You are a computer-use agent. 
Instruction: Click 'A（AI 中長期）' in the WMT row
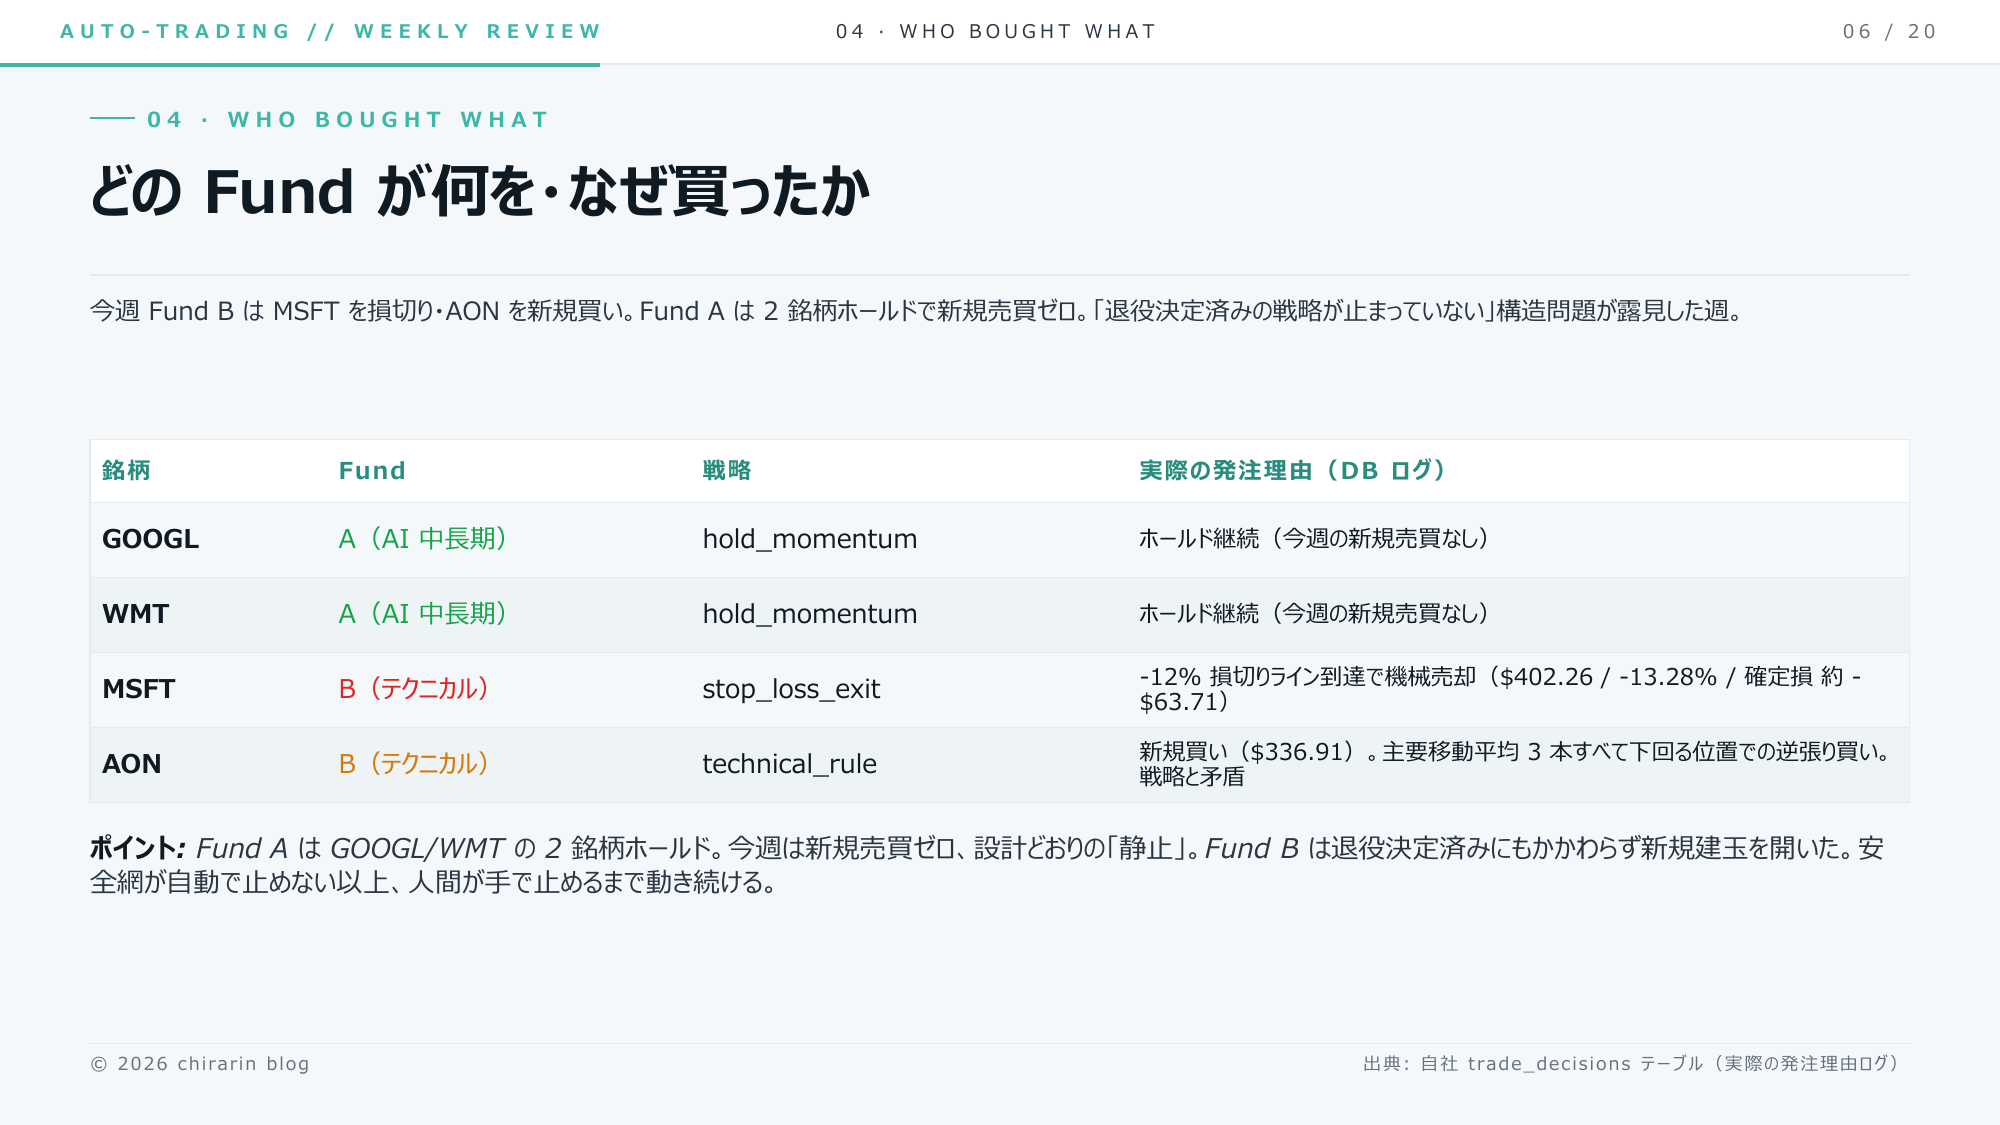pyautogui.click(x=422, y=614)
